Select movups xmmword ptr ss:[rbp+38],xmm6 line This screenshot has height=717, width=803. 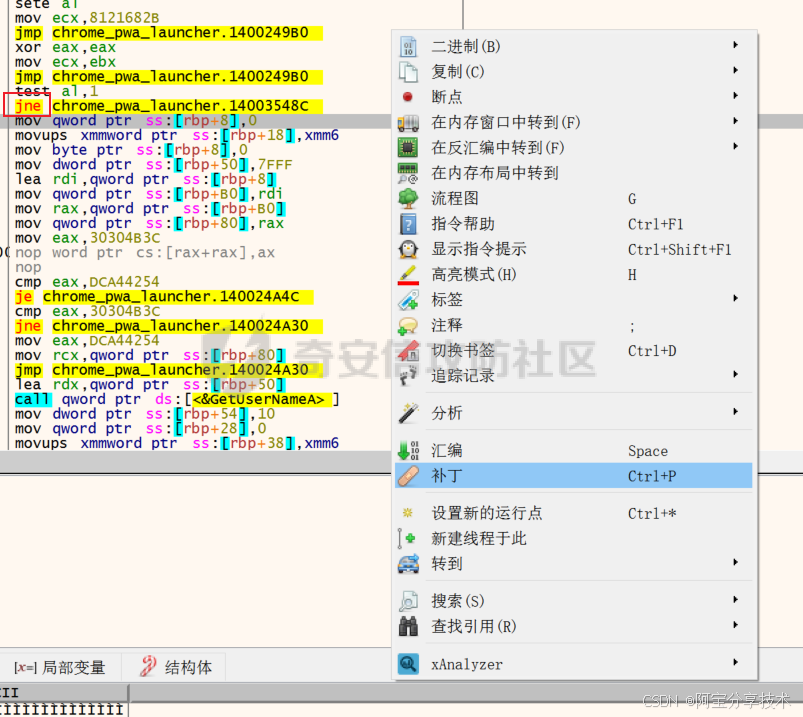(x=177, y=443)
